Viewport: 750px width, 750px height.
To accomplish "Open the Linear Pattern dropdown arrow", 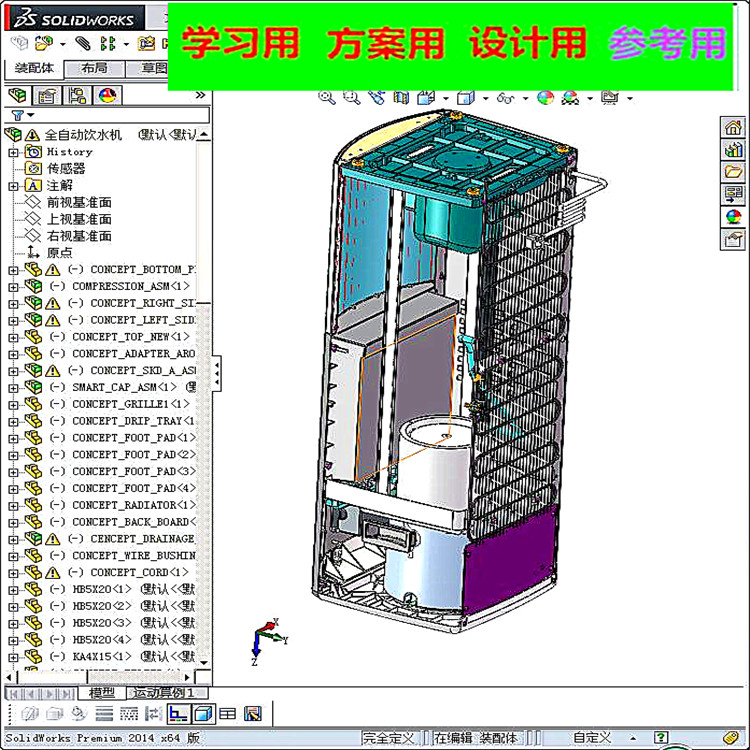I will coord(126,44).
